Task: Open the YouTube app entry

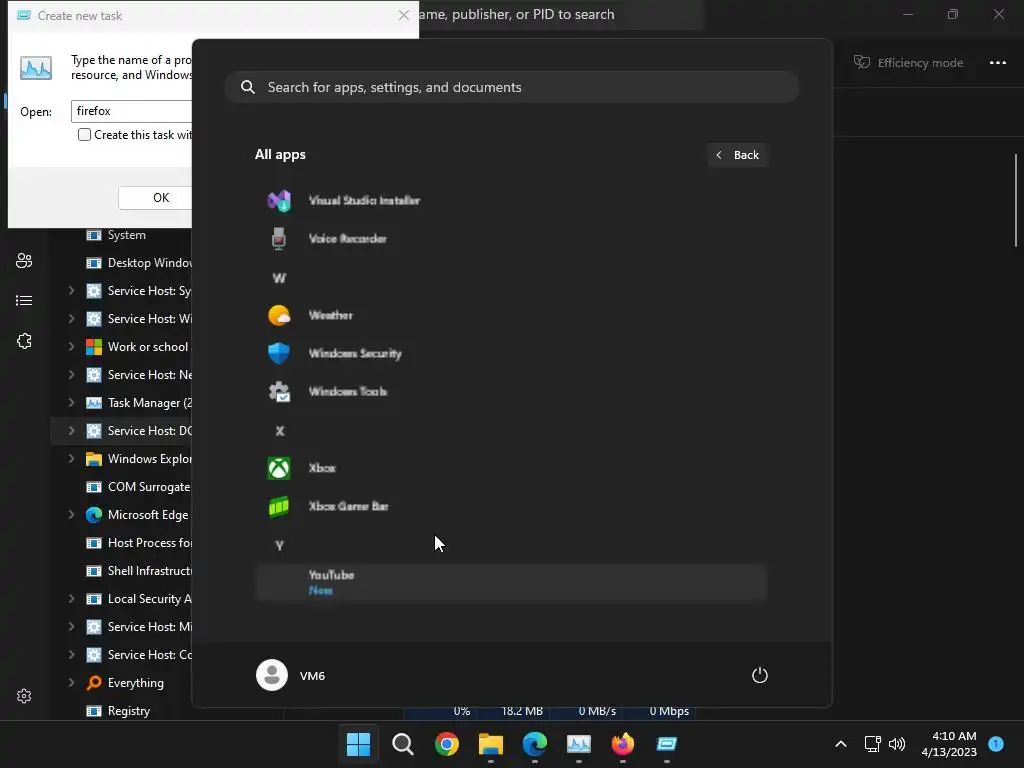Action: [511, 583]
